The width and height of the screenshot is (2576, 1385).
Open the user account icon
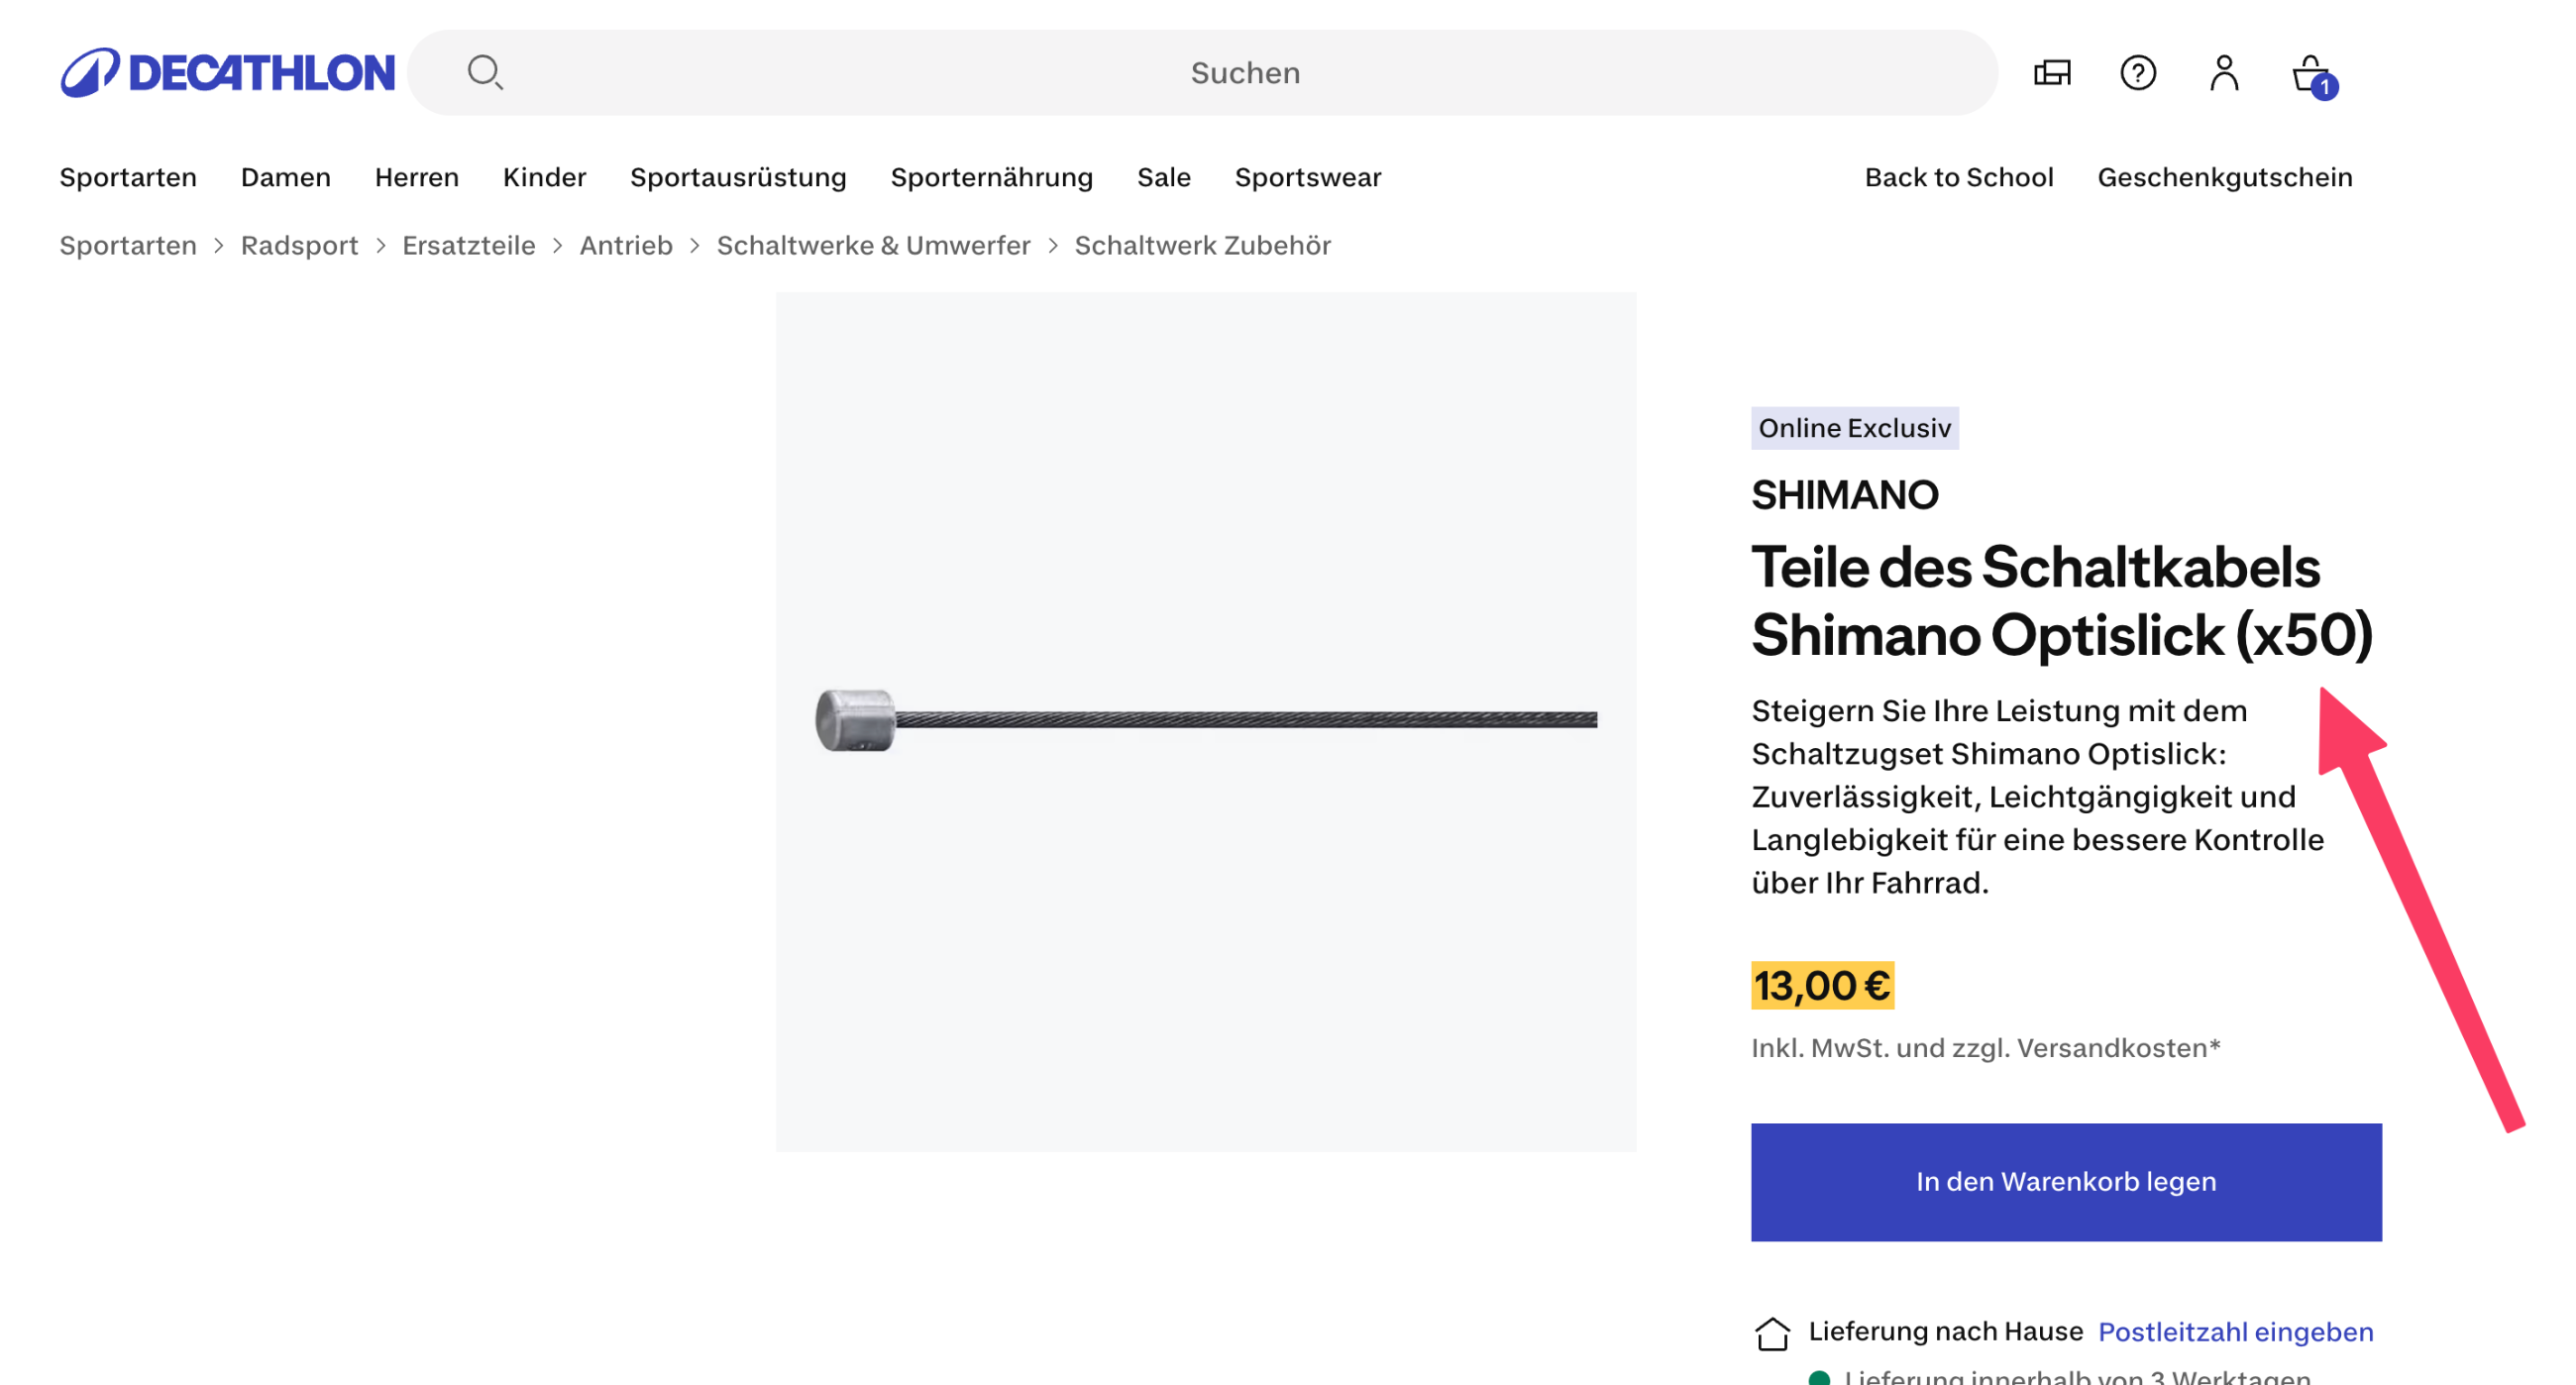coord(2223,72)
